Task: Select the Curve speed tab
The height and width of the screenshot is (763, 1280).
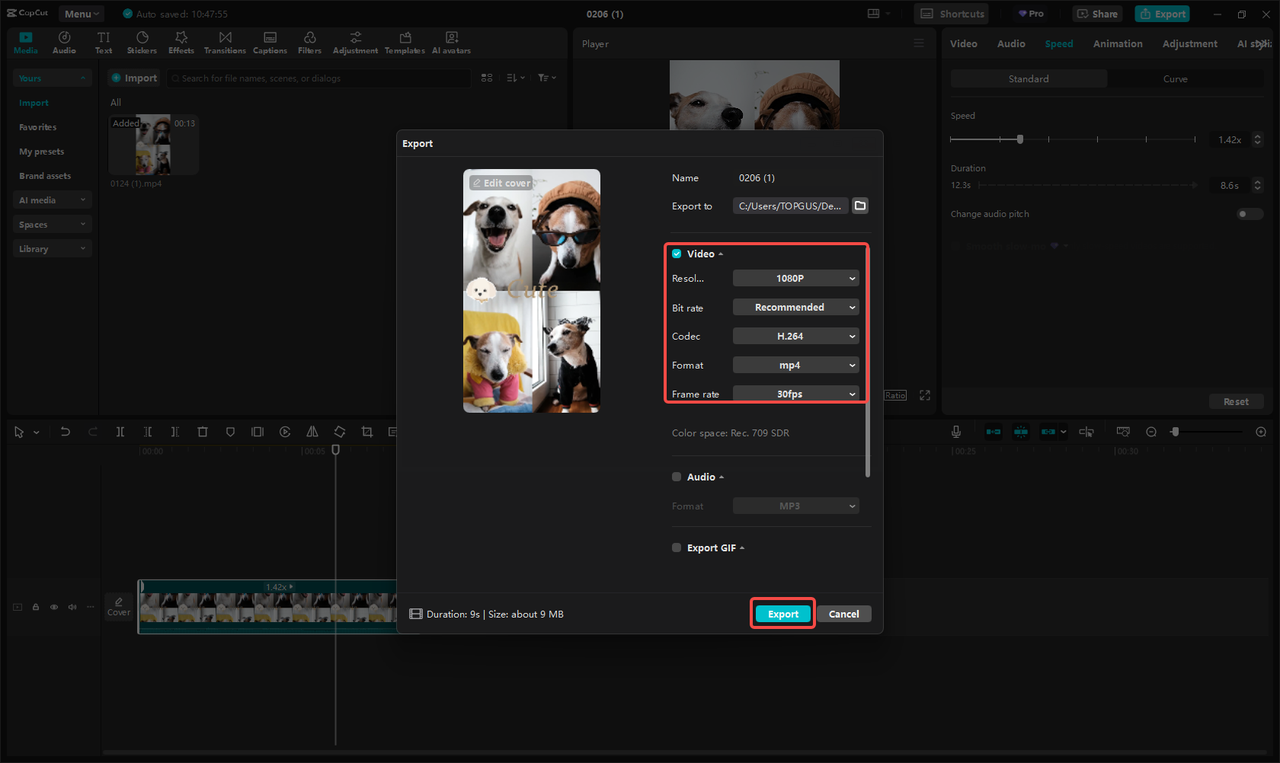Action: 1175,78
